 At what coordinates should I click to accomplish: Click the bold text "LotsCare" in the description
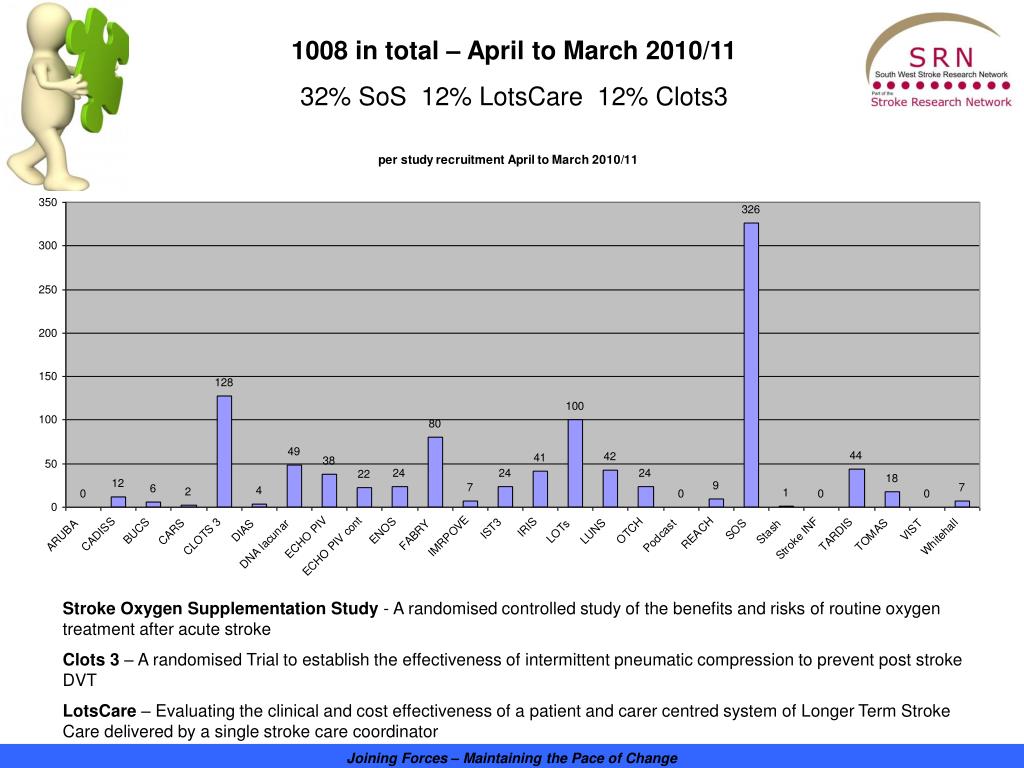point(99,711)
